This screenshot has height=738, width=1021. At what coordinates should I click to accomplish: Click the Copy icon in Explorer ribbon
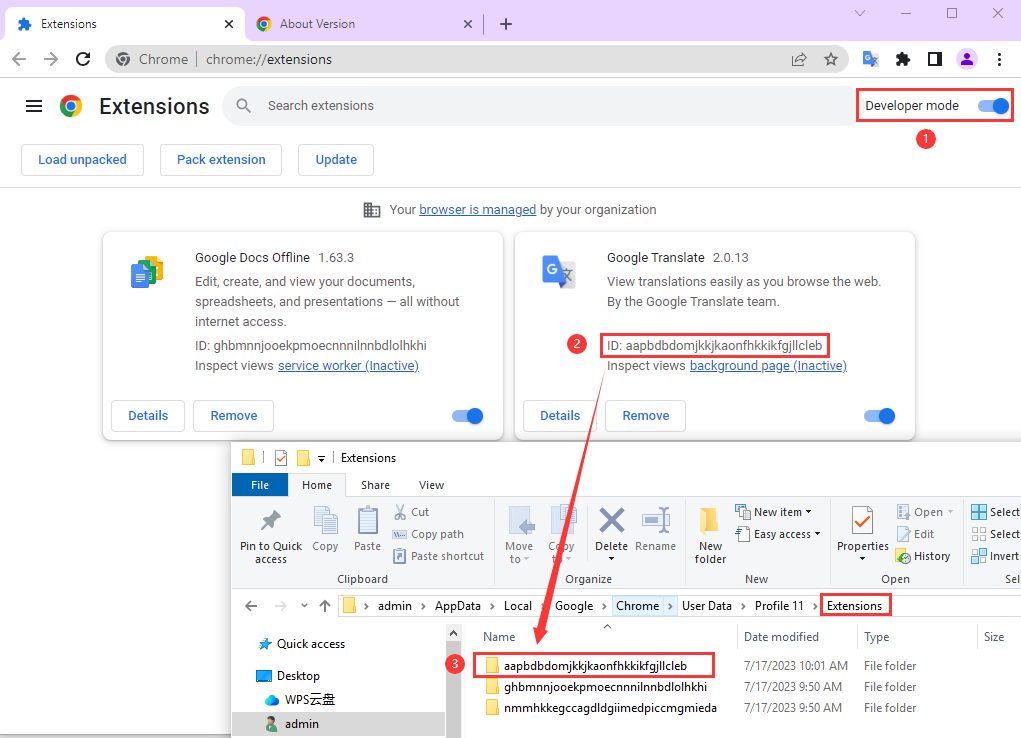[x=325, y=529]
